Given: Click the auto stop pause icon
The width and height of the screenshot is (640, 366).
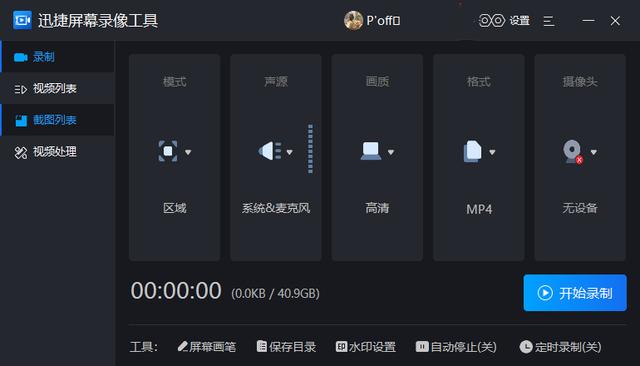Looking at the screenshot, I should pos(422,346).
